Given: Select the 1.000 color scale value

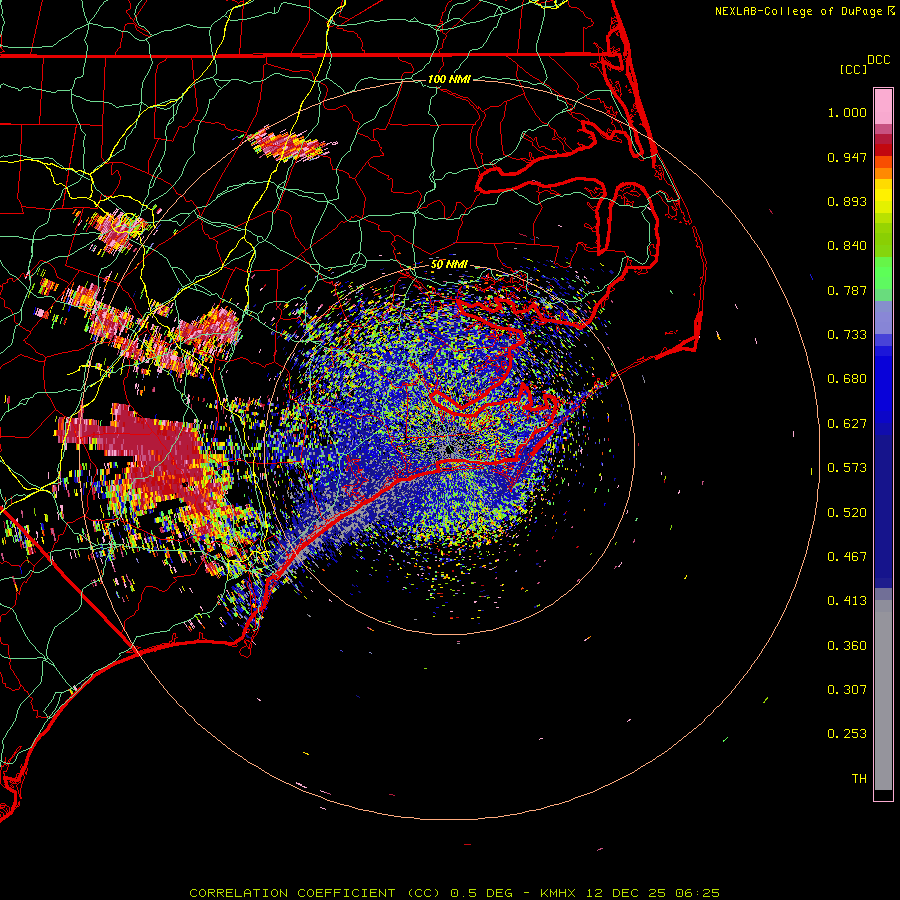Looking at the screenshot, I should (847, 112).
